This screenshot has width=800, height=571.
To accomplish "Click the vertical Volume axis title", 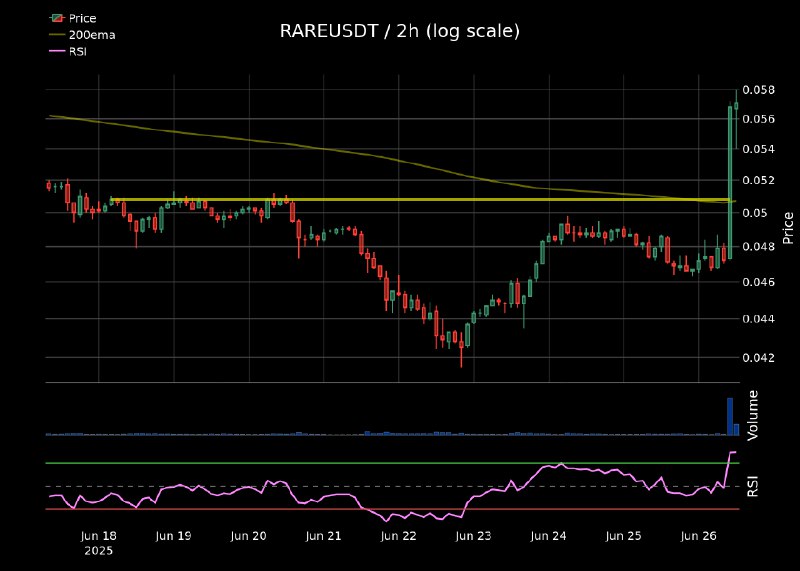I will (x=753, y=415).
